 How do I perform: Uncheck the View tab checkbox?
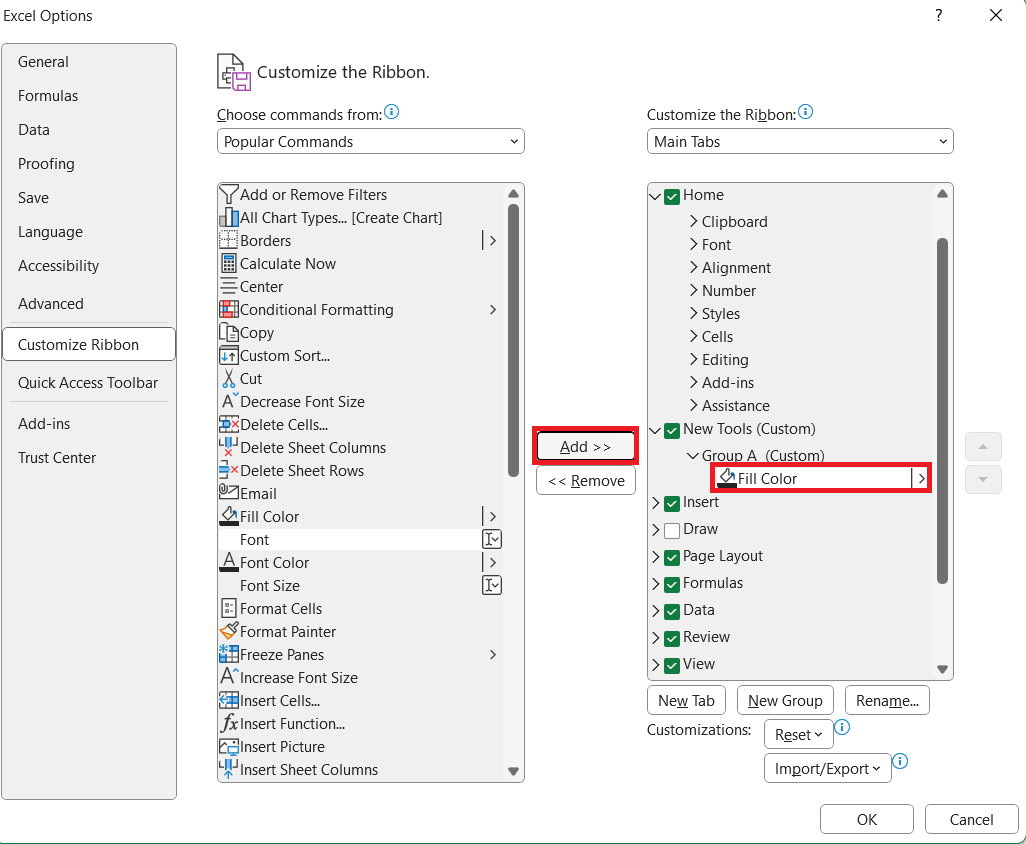coord(671,665)
